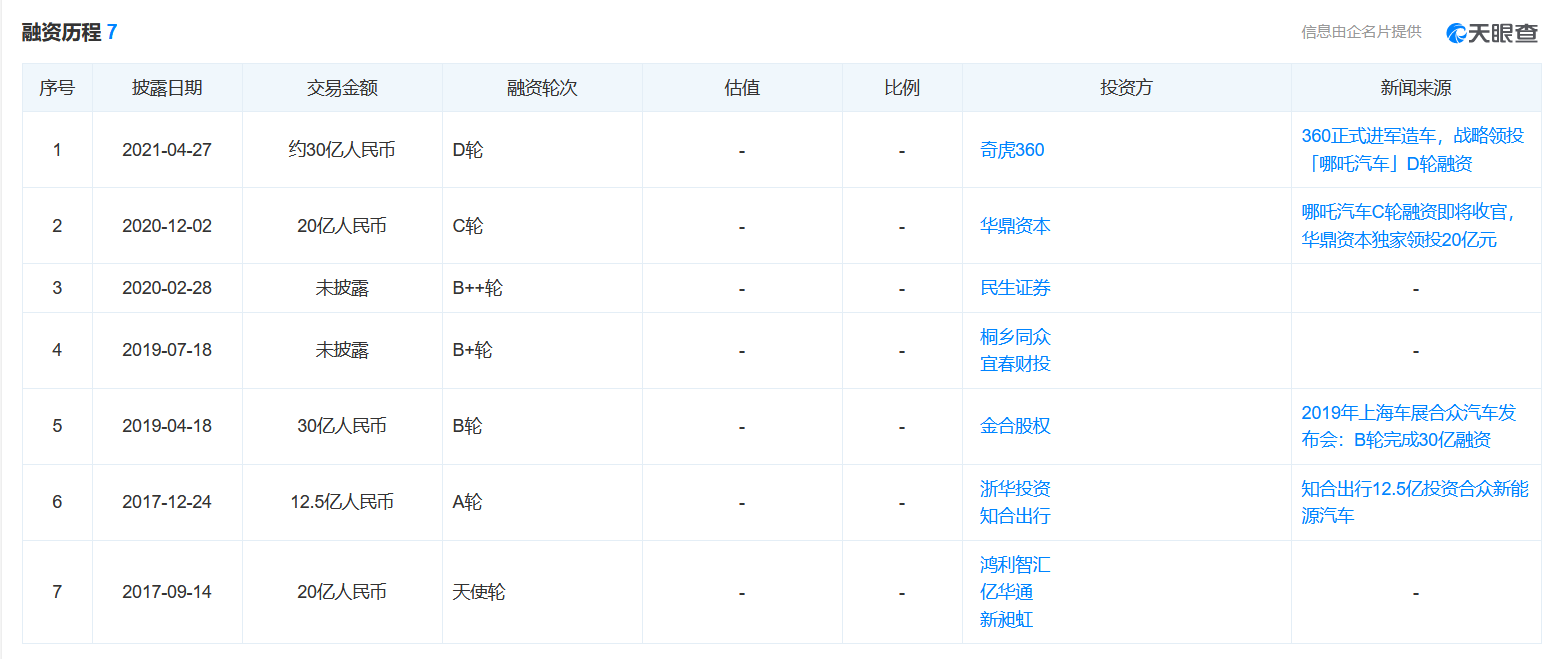1562x659 pixels.
Task: Click the 披露日期 column header
Action: 167,88
